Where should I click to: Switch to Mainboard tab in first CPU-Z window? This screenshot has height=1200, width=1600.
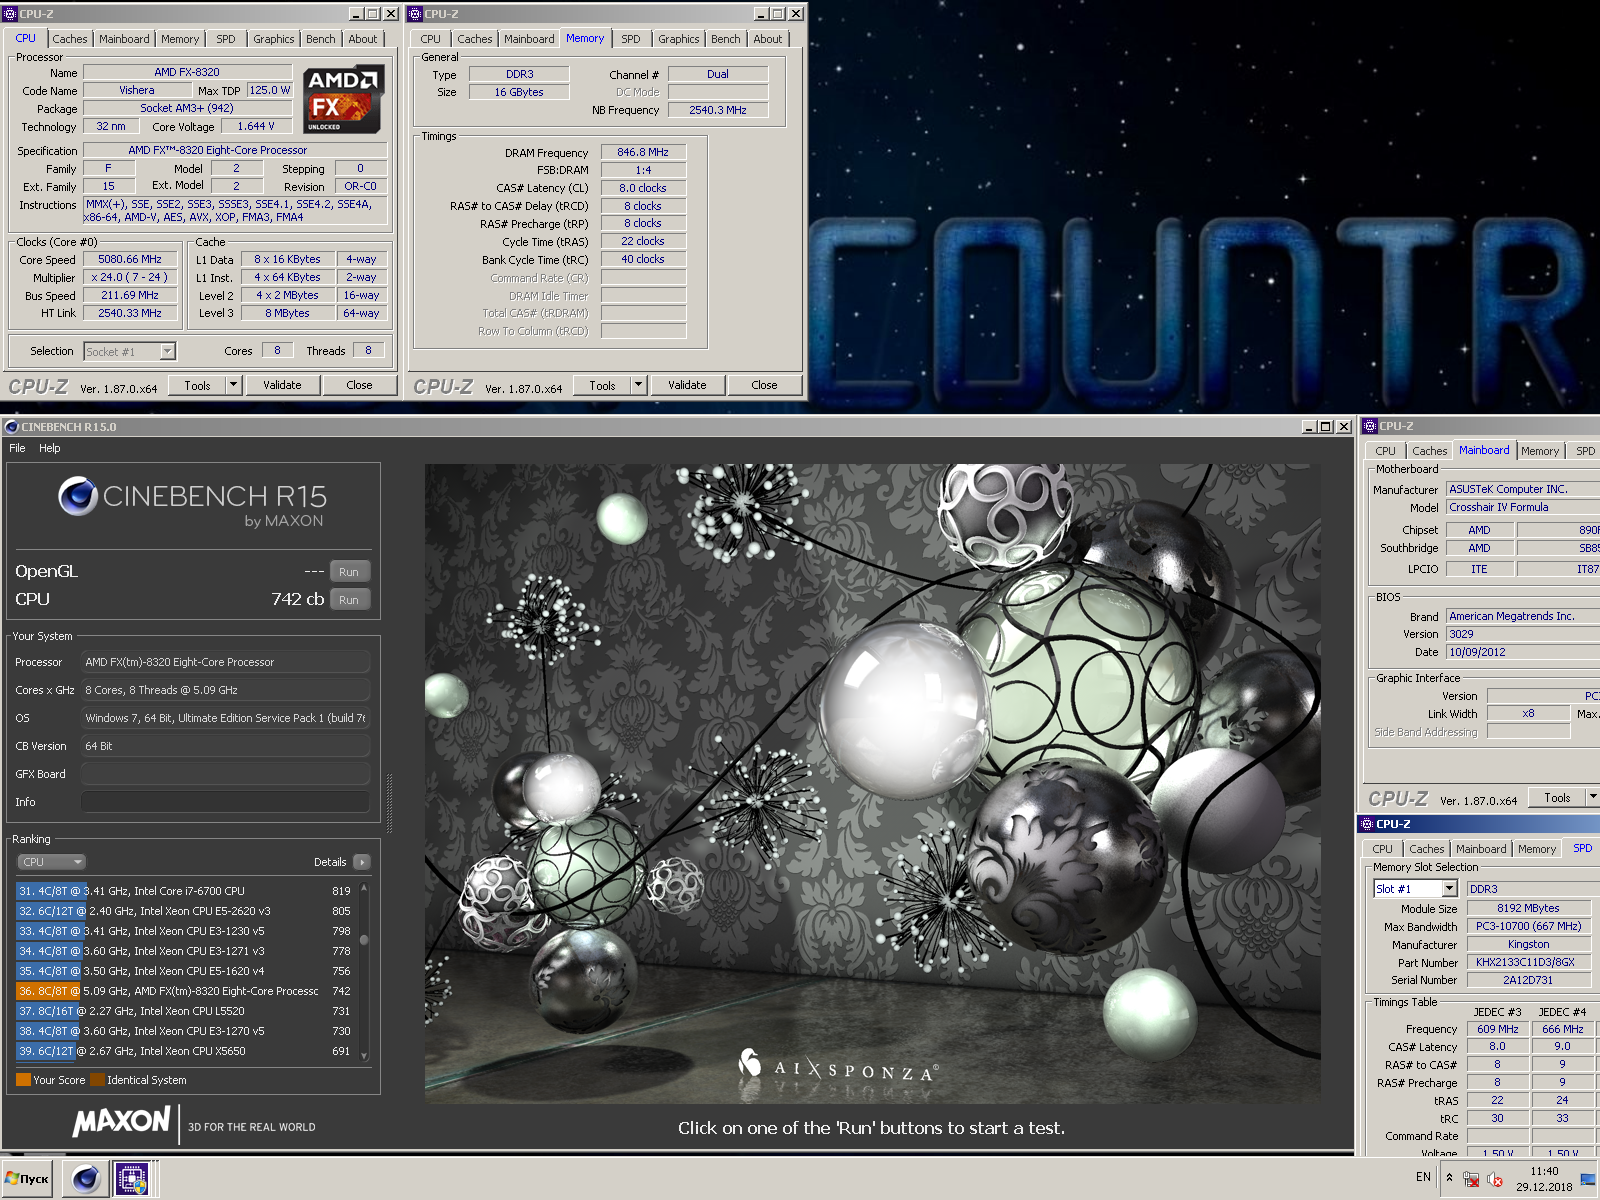(124, 39)
